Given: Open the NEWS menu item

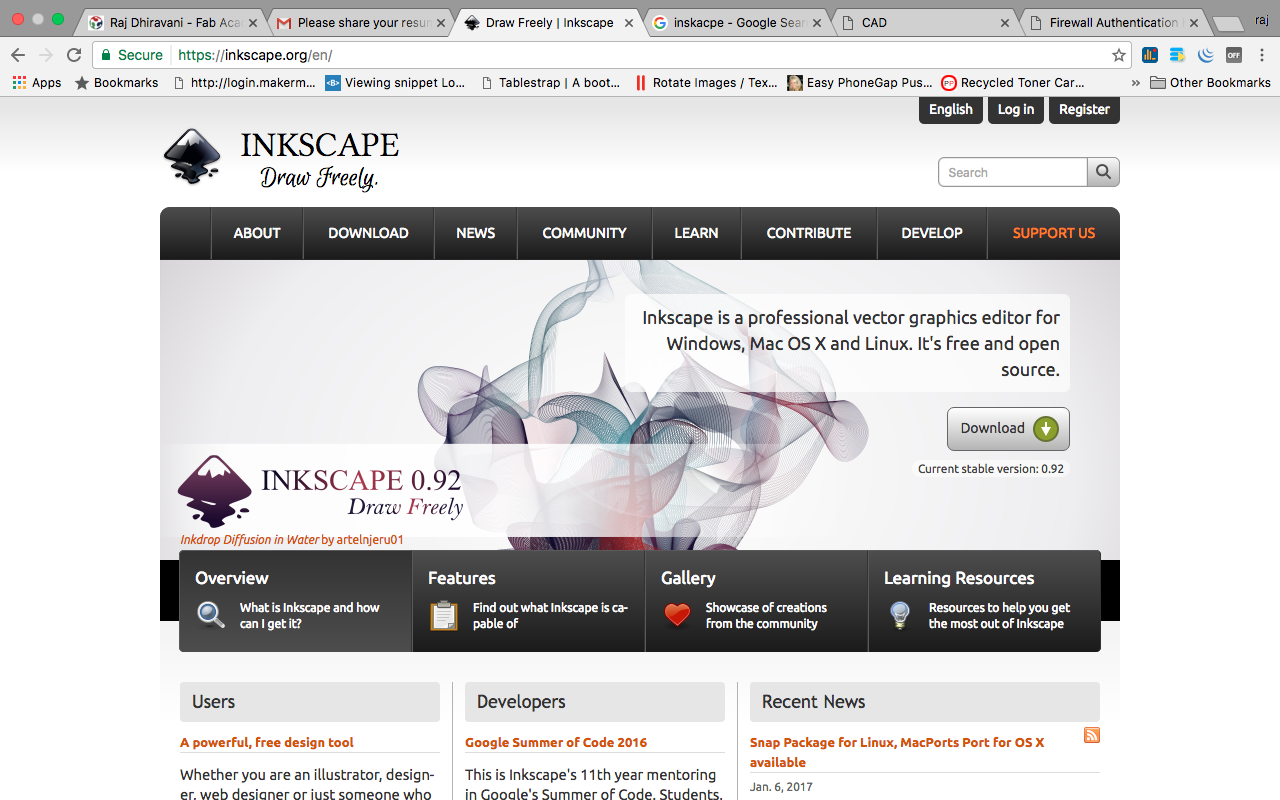Looking at the screenshot, I should 476,233.
